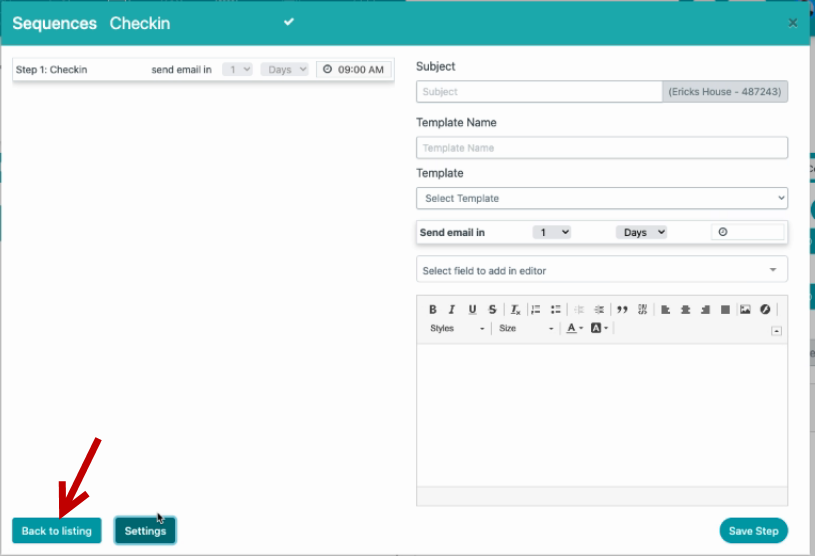Open the Select Template dropdown
The height and width of the screenshot is (556, 815).
click(x=602, y=198)
